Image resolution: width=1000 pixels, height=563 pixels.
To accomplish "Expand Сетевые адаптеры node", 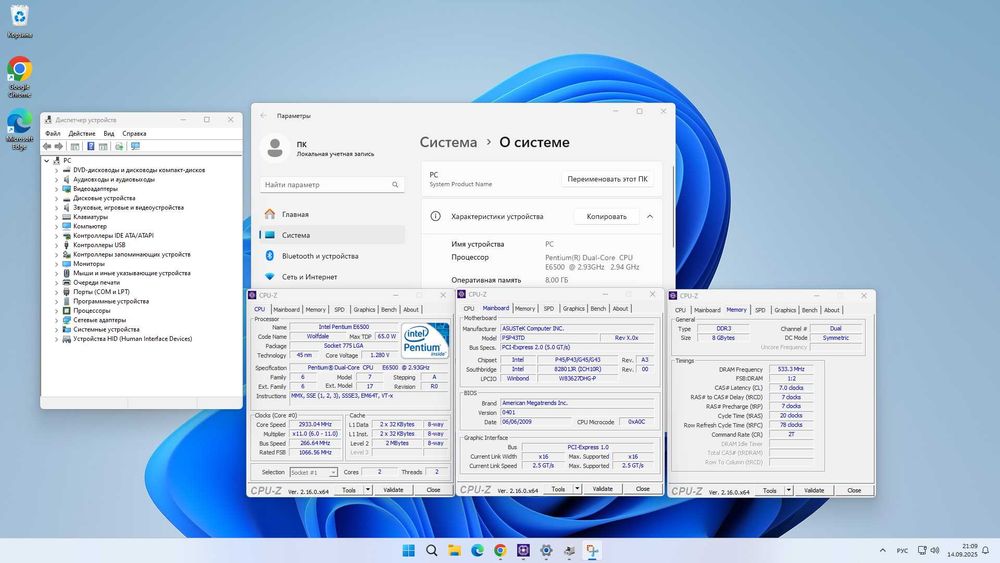I will [56, 320].
